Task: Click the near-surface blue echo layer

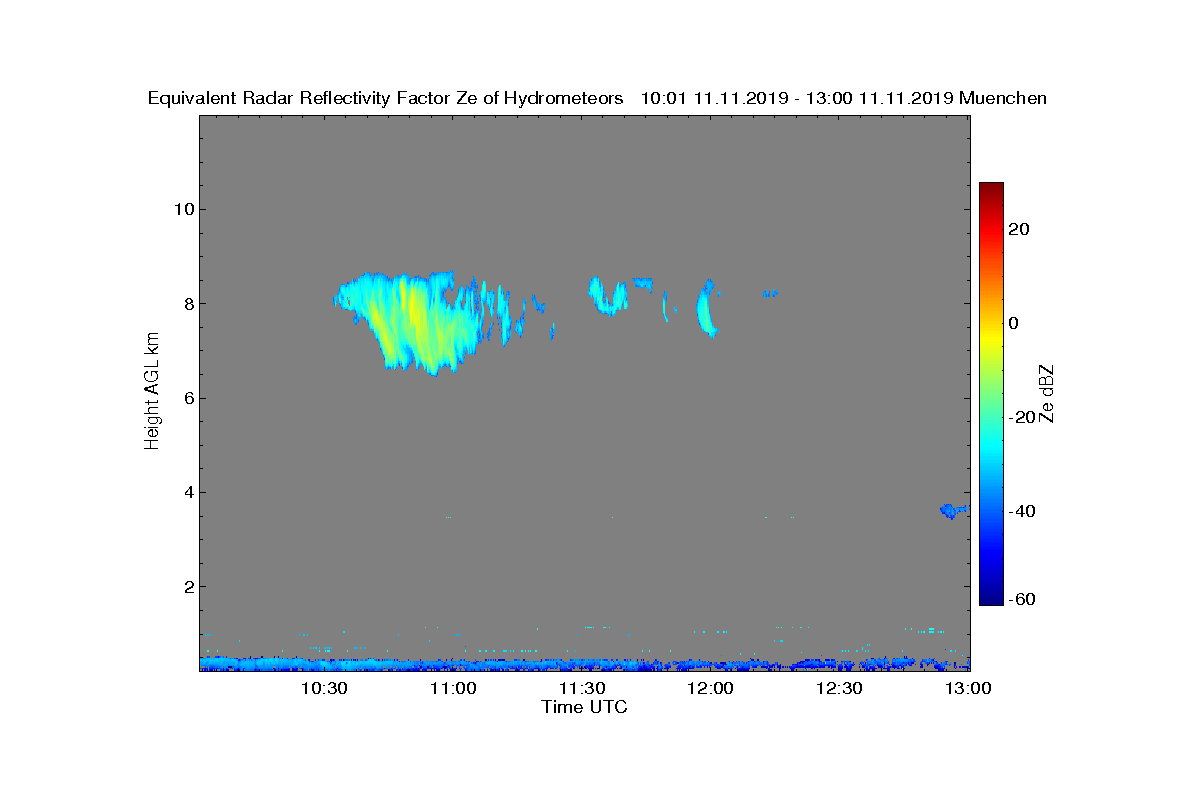Action: pyautogui.click(x=584, y=664)
